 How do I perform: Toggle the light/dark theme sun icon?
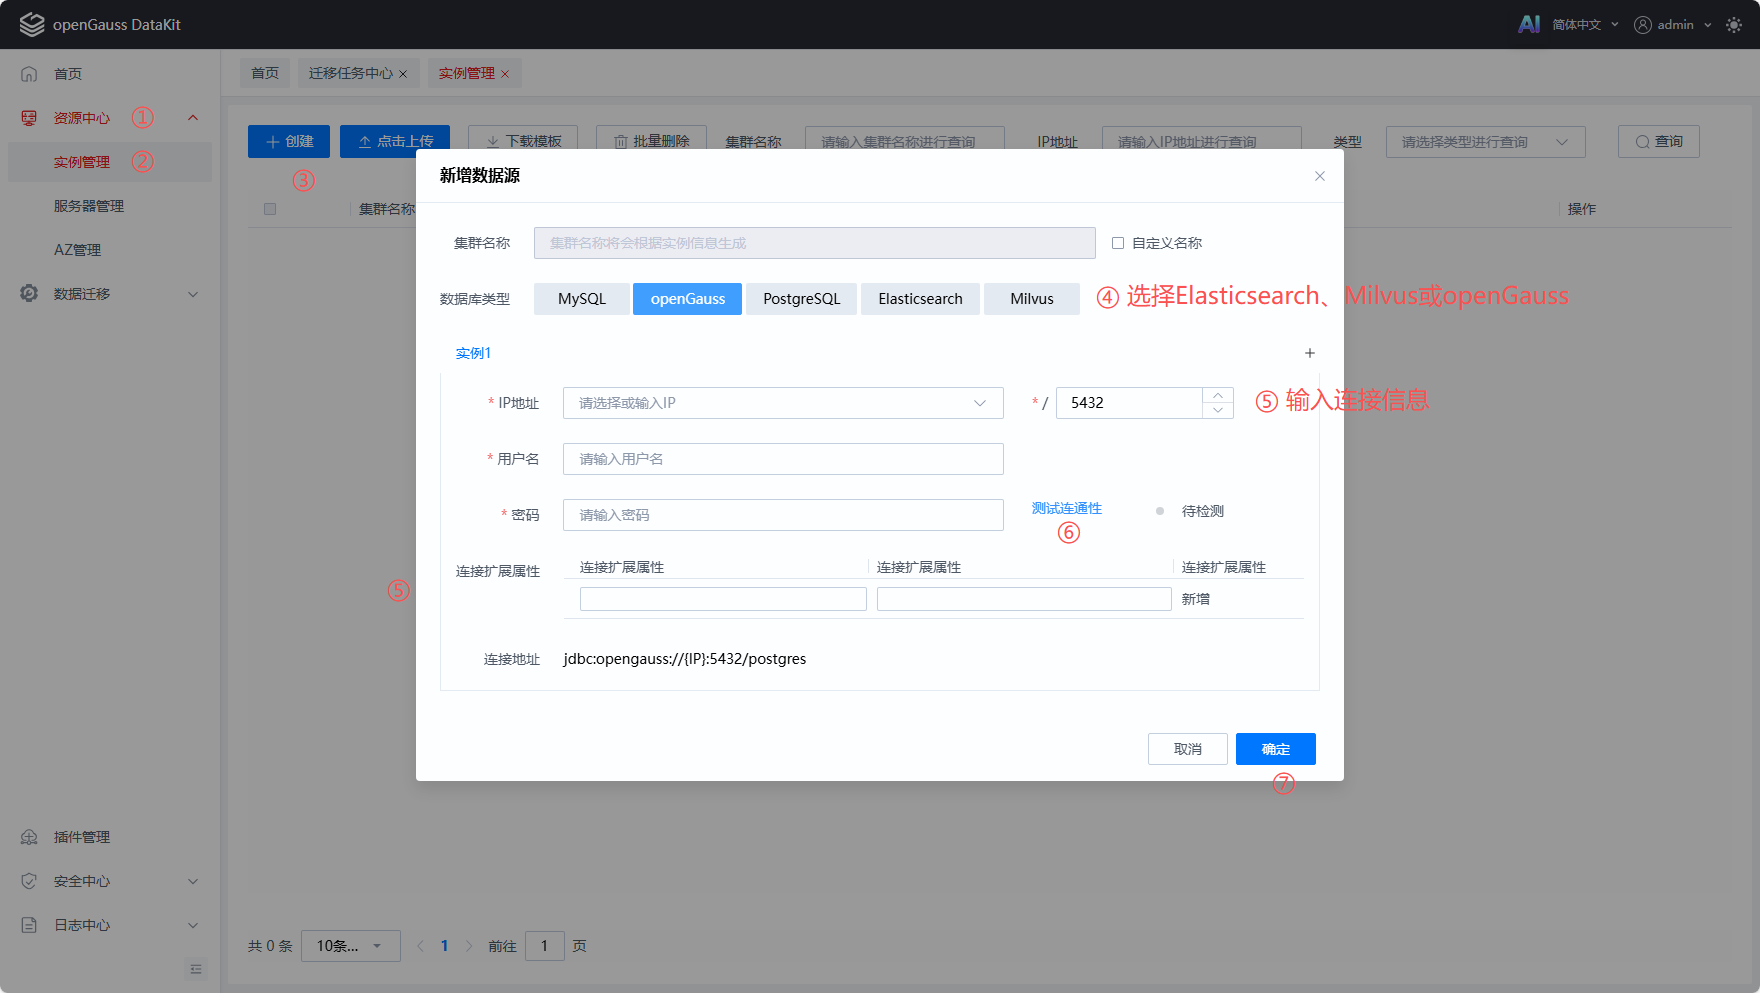1734,25
